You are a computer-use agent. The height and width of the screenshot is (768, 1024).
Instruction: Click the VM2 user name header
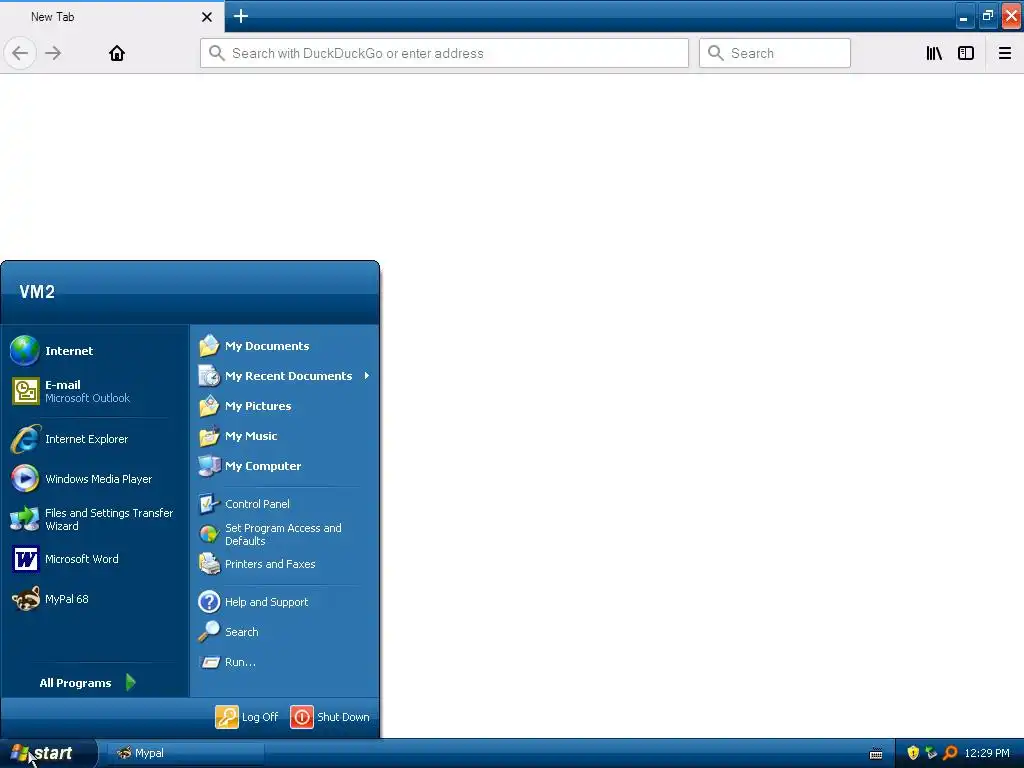(37, 292)
